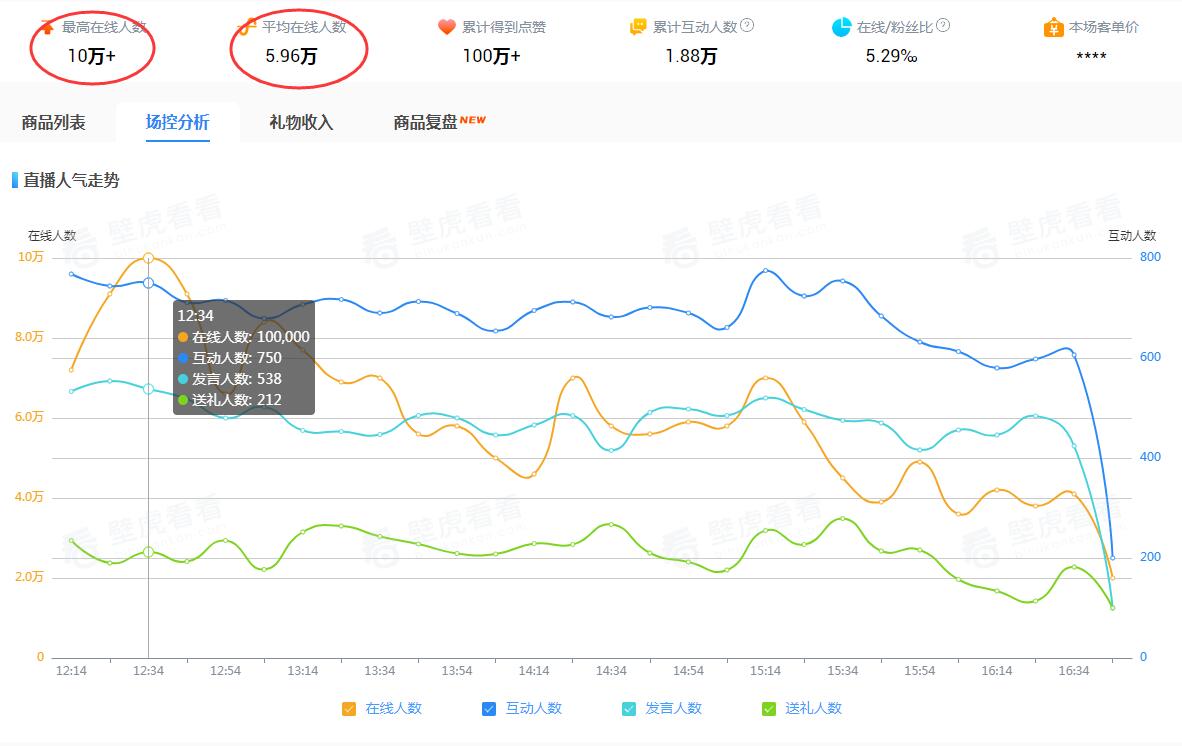Click the 100万+ likes value
1182x746 pixels.
pos(491,56)
